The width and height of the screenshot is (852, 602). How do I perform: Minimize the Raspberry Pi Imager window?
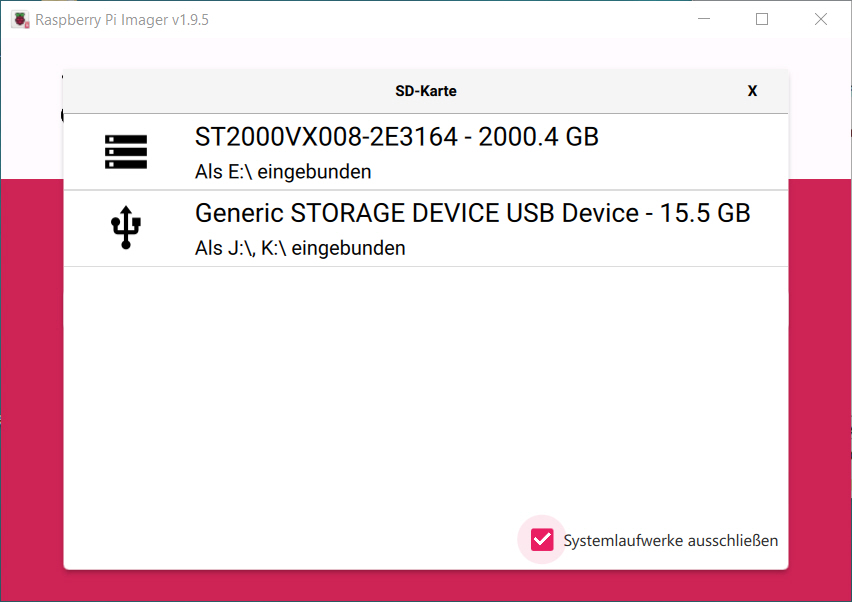click(704, 19)
